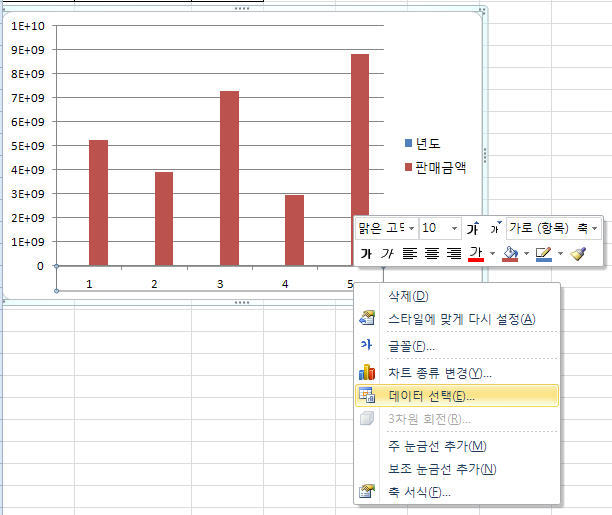Click horizontal axis label 3
The height and width of the screenshot is (515, 612).
point(220,284)
